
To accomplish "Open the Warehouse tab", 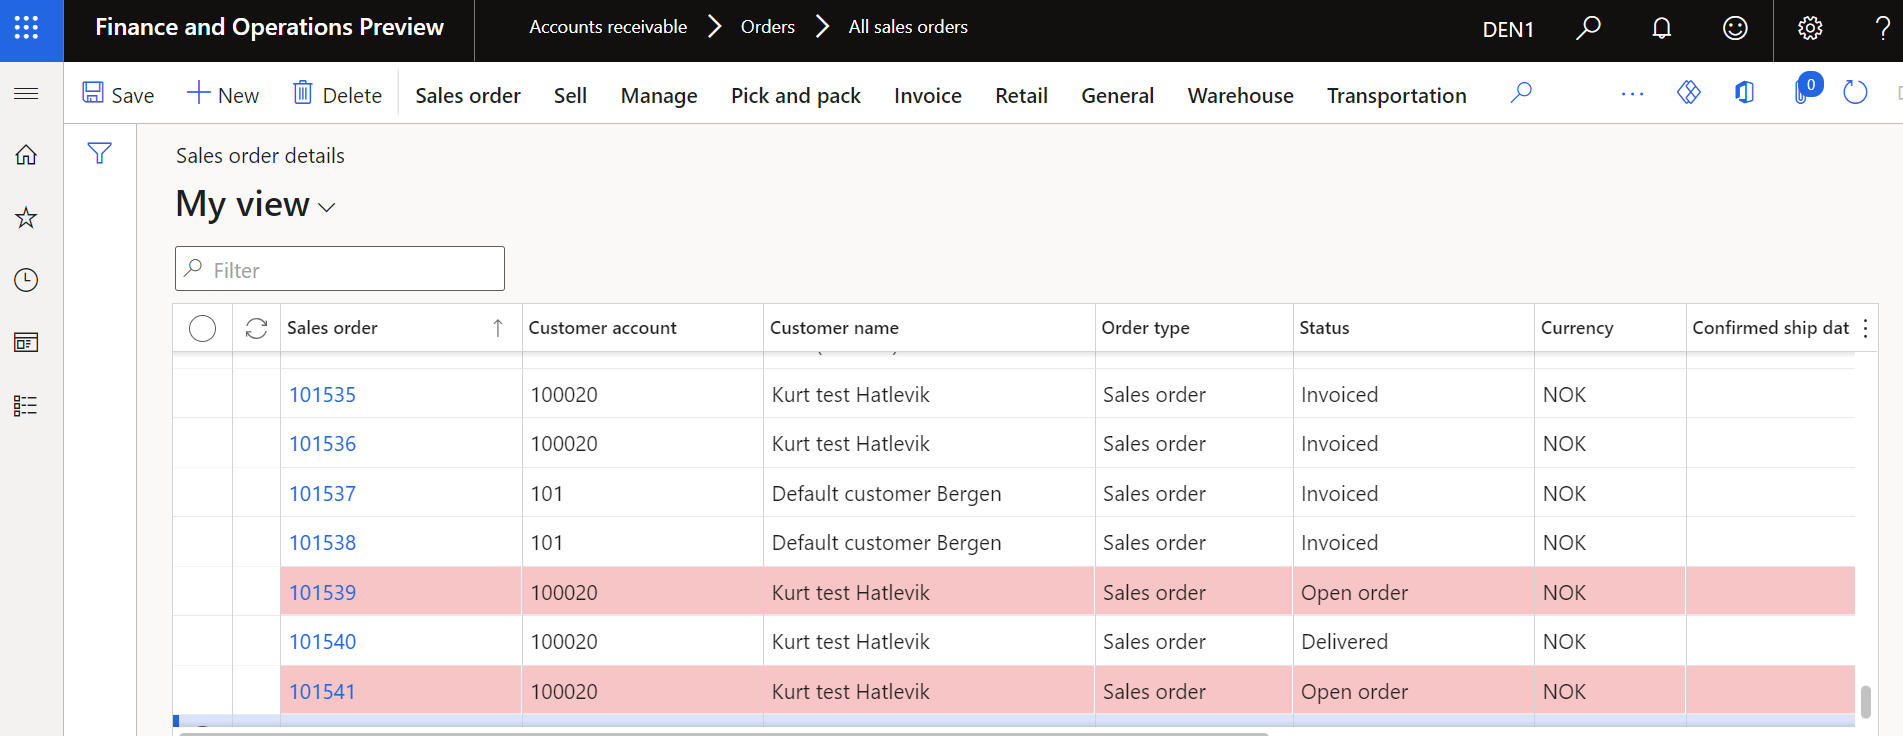I will pos(1240,95).
